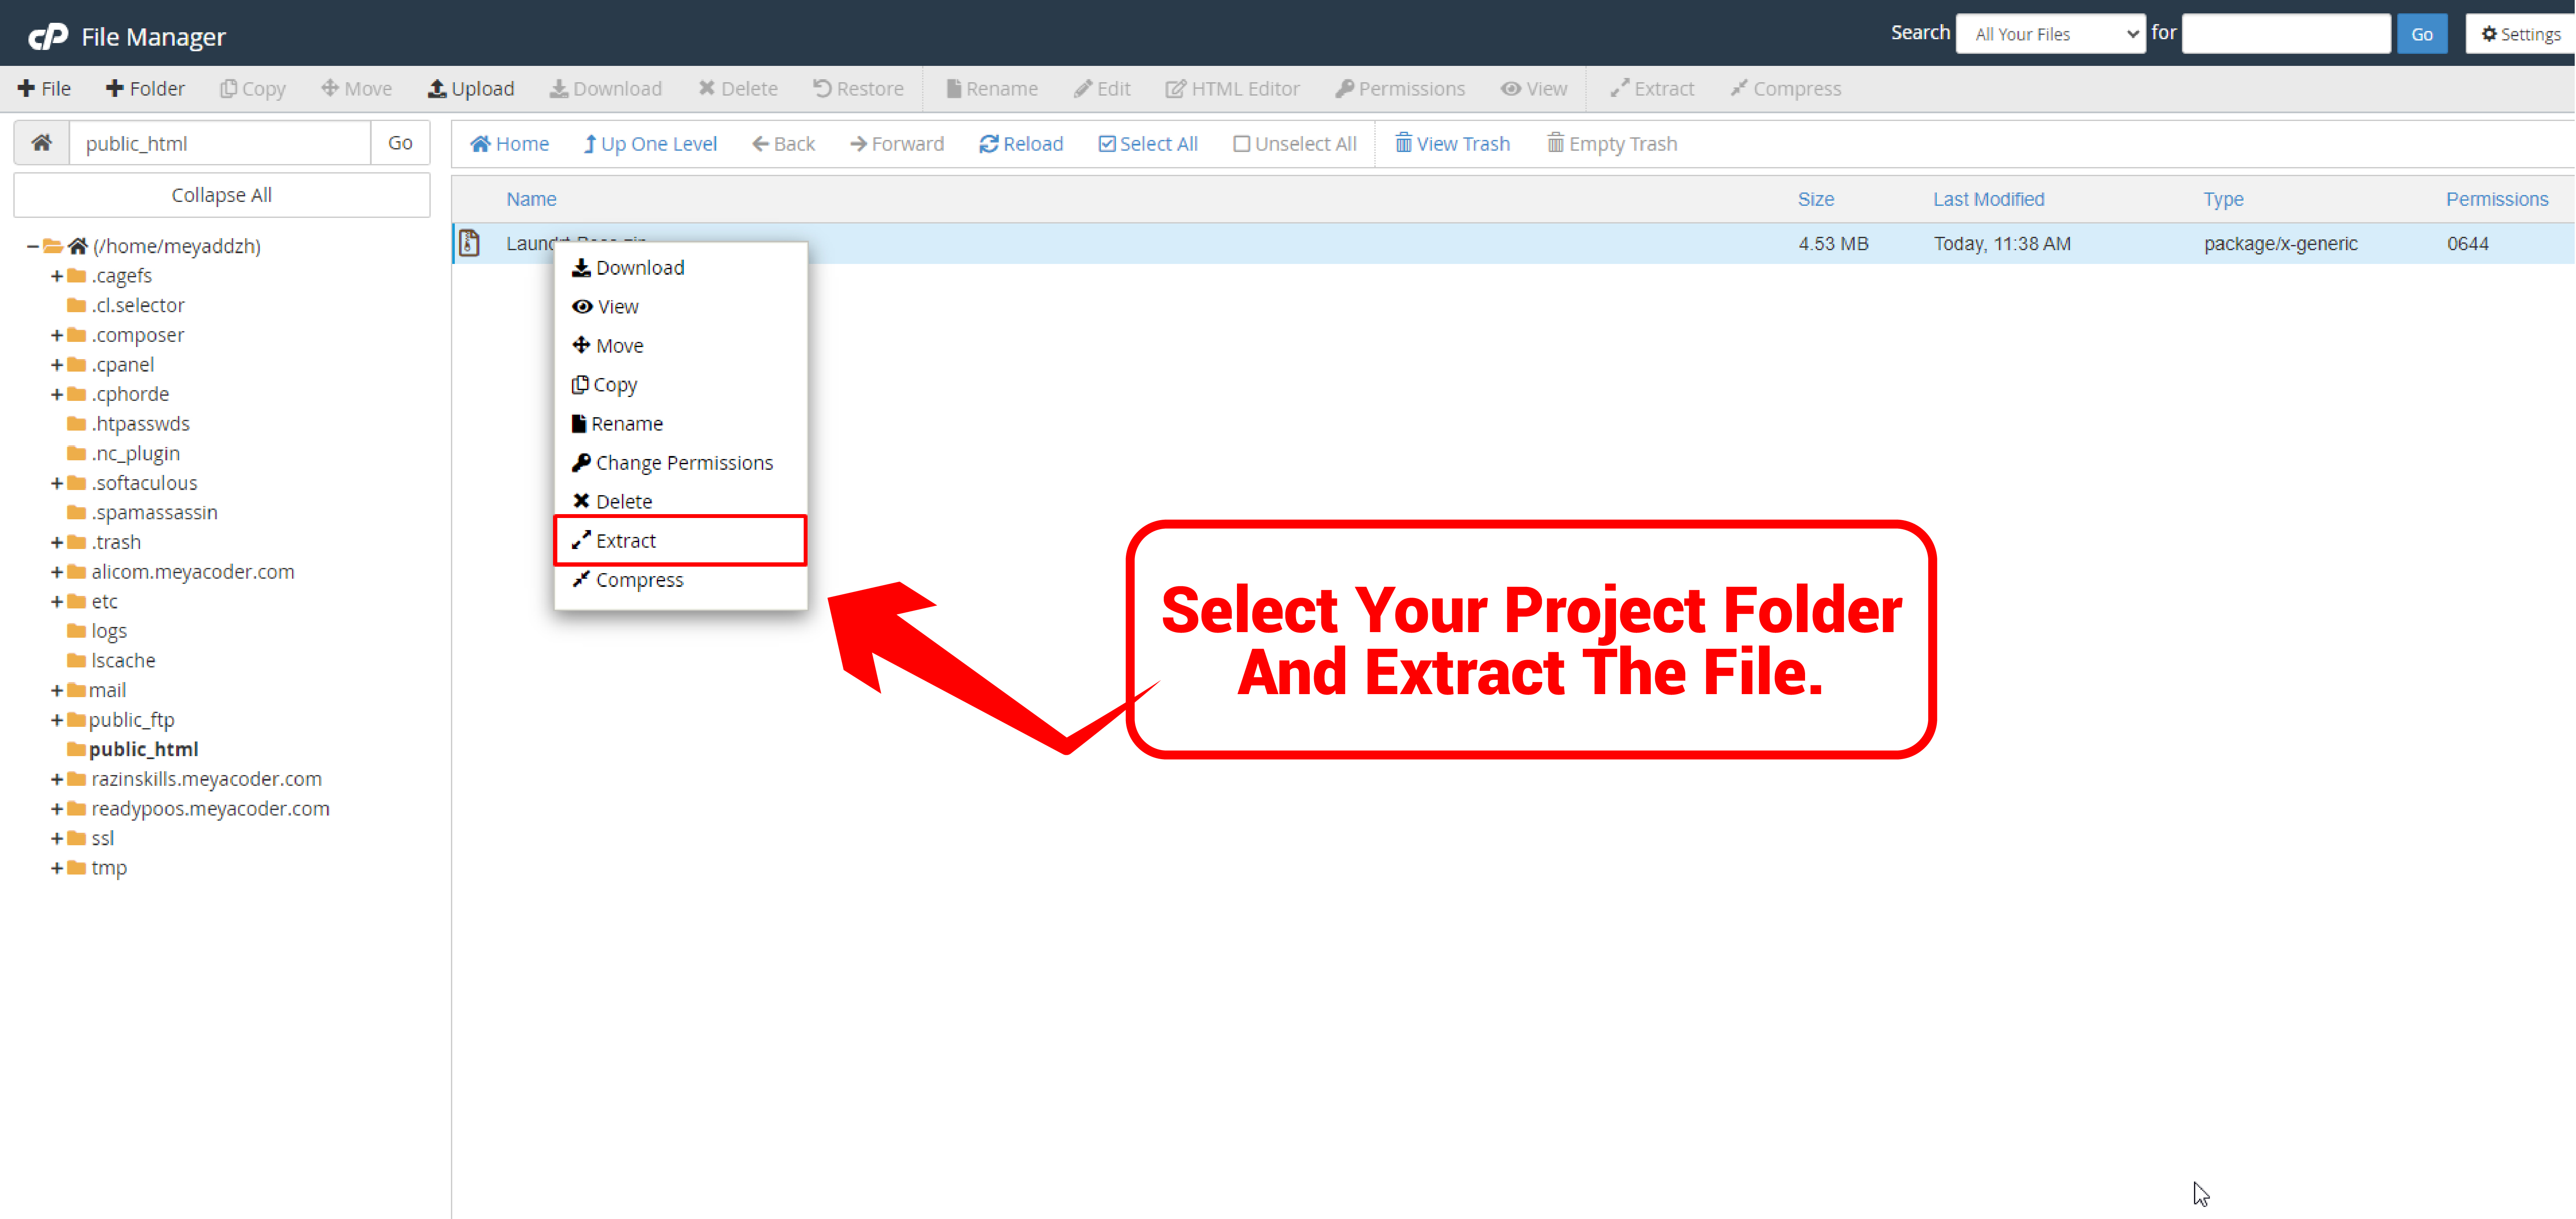The image size is (2576, 1219).
Task: Expand the .cpanel folder
Action: [57, 365]
